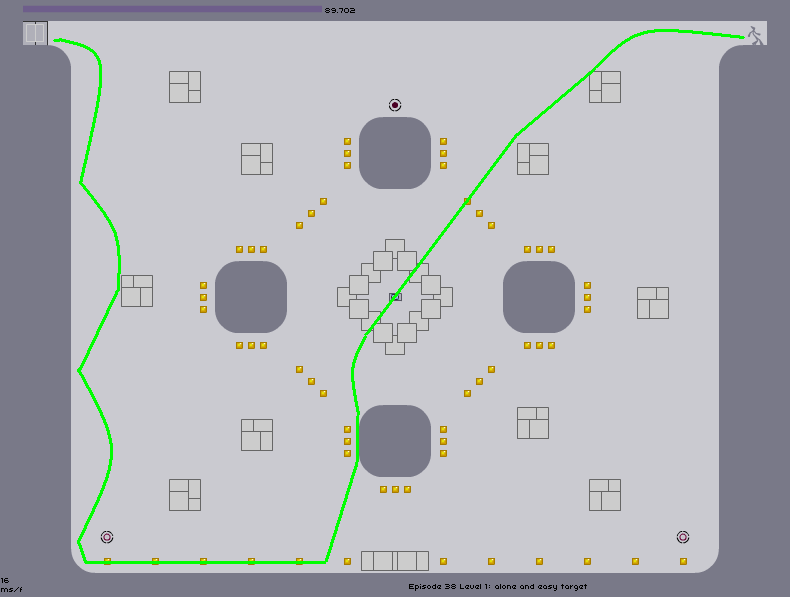
Task: Click the mine in the bottom-right corner
Action: [x=683, y=537]
